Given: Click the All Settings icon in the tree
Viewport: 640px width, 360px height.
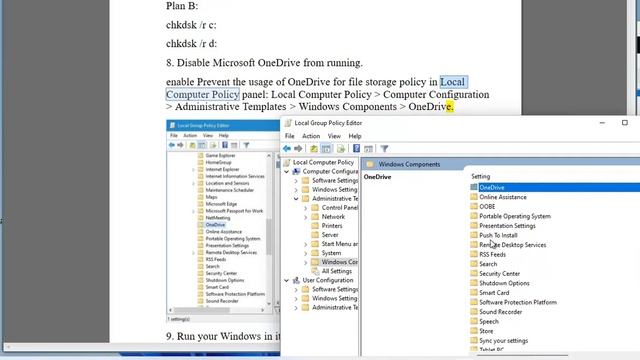Looking at the screenshot, I should click(x=315, y=271).
